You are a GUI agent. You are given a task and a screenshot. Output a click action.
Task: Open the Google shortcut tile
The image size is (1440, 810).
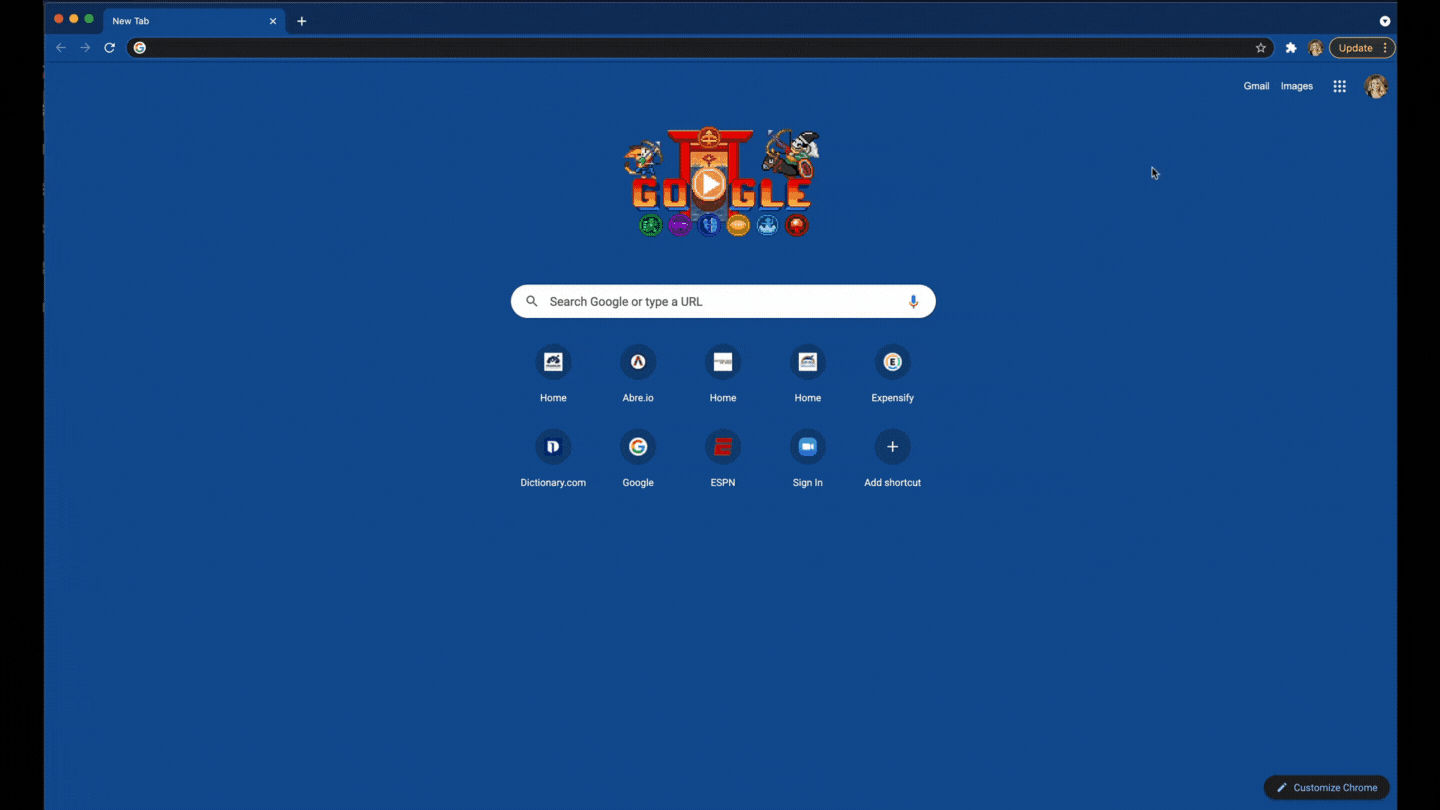tap(638, 459)
